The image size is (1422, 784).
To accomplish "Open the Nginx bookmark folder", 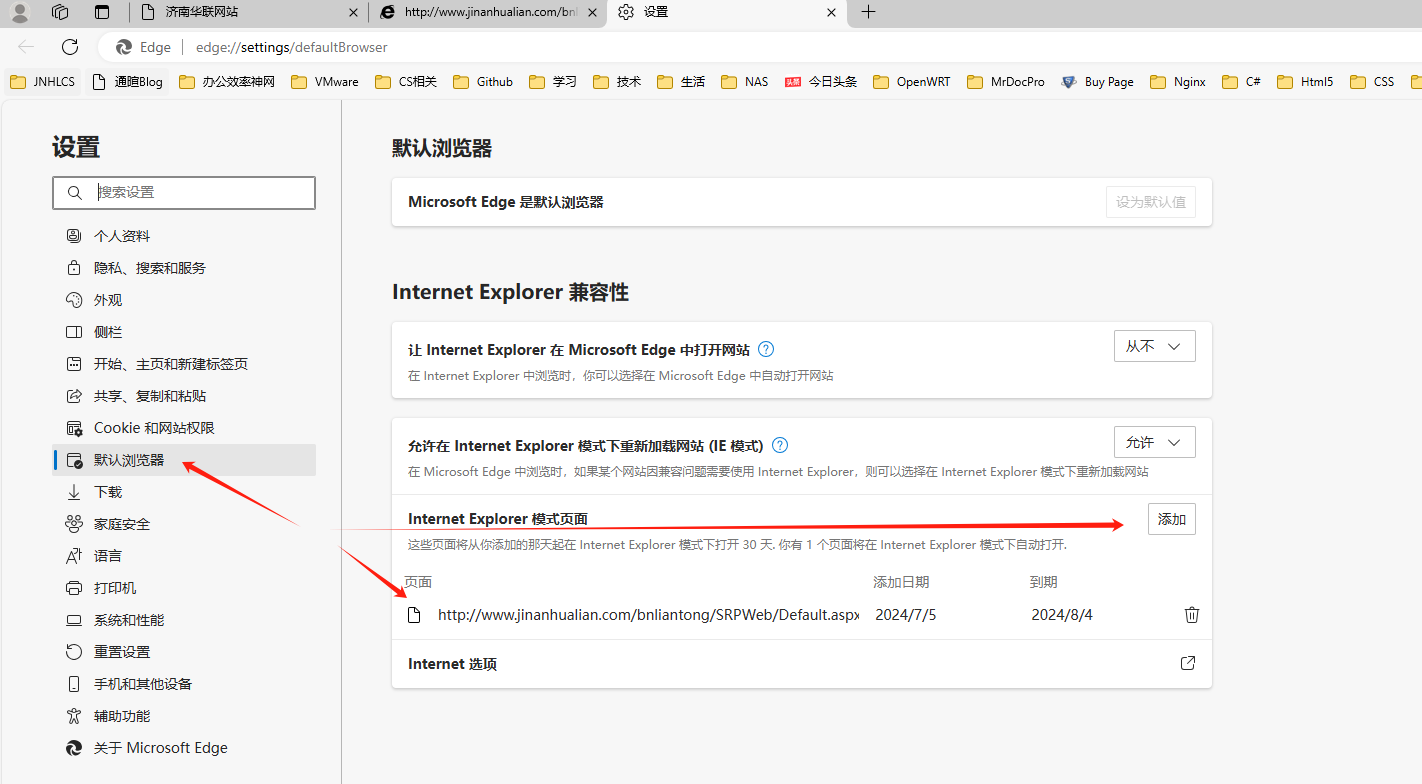I will (x=1178, y=82).
